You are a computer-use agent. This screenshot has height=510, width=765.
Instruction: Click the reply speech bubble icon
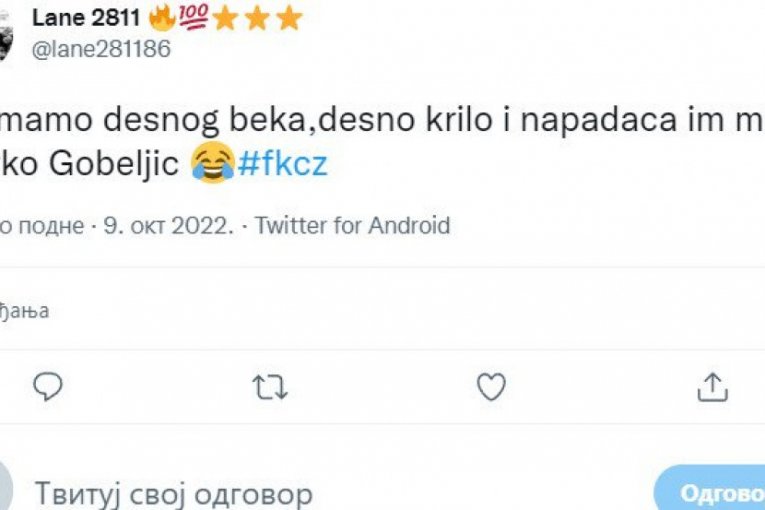(47, 387)
